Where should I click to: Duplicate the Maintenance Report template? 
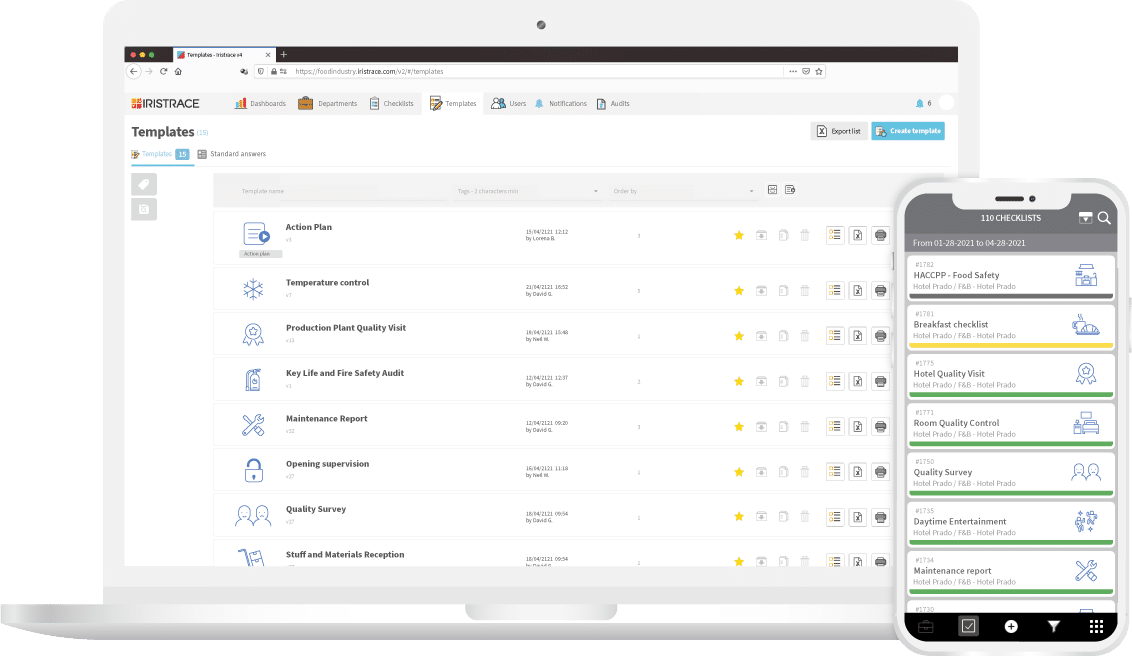click(783, 426)
